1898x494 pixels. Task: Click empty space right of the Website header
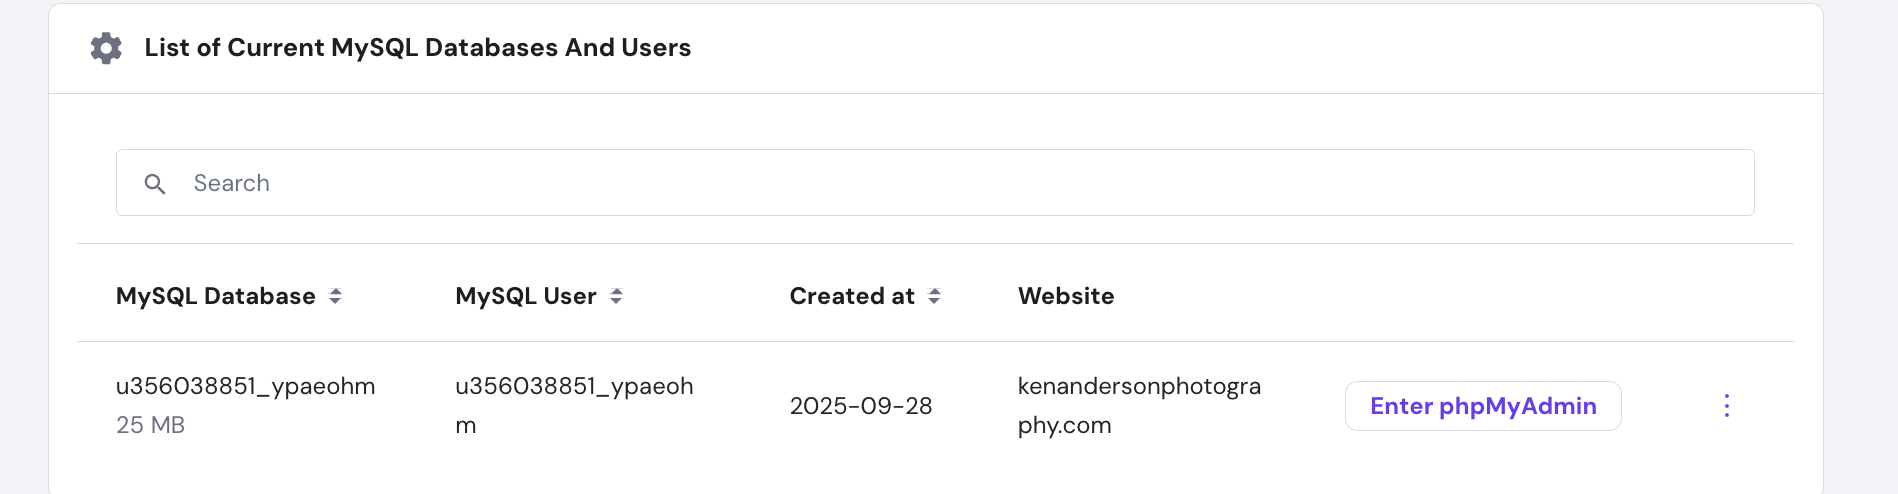(1450, 296)
